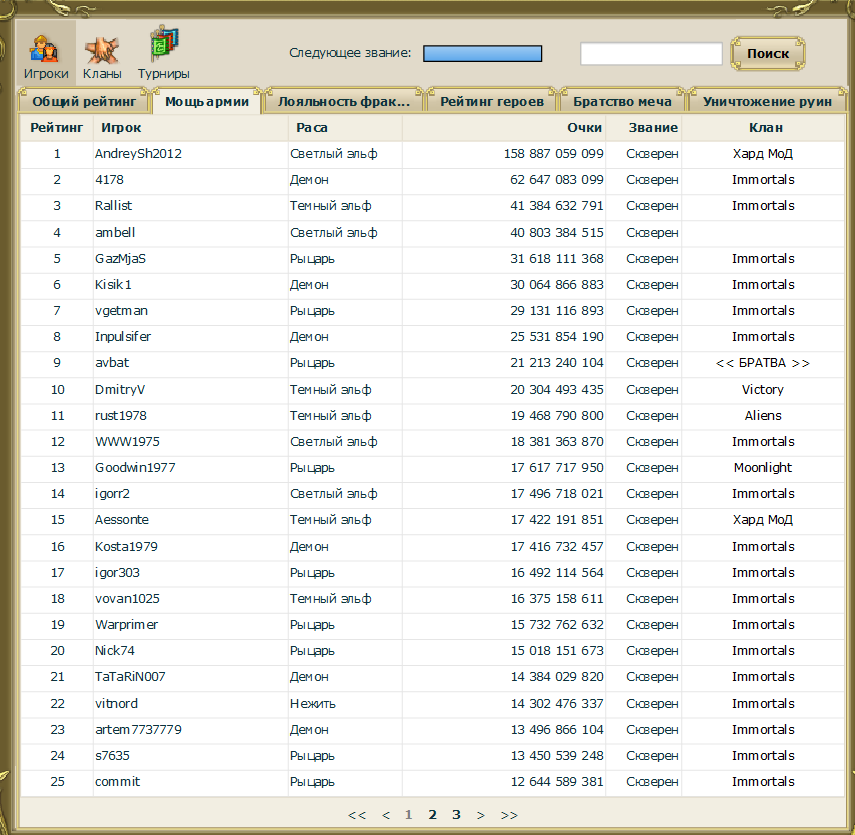Switch to the Рейтинг героев tab

(x=492, y=101)
